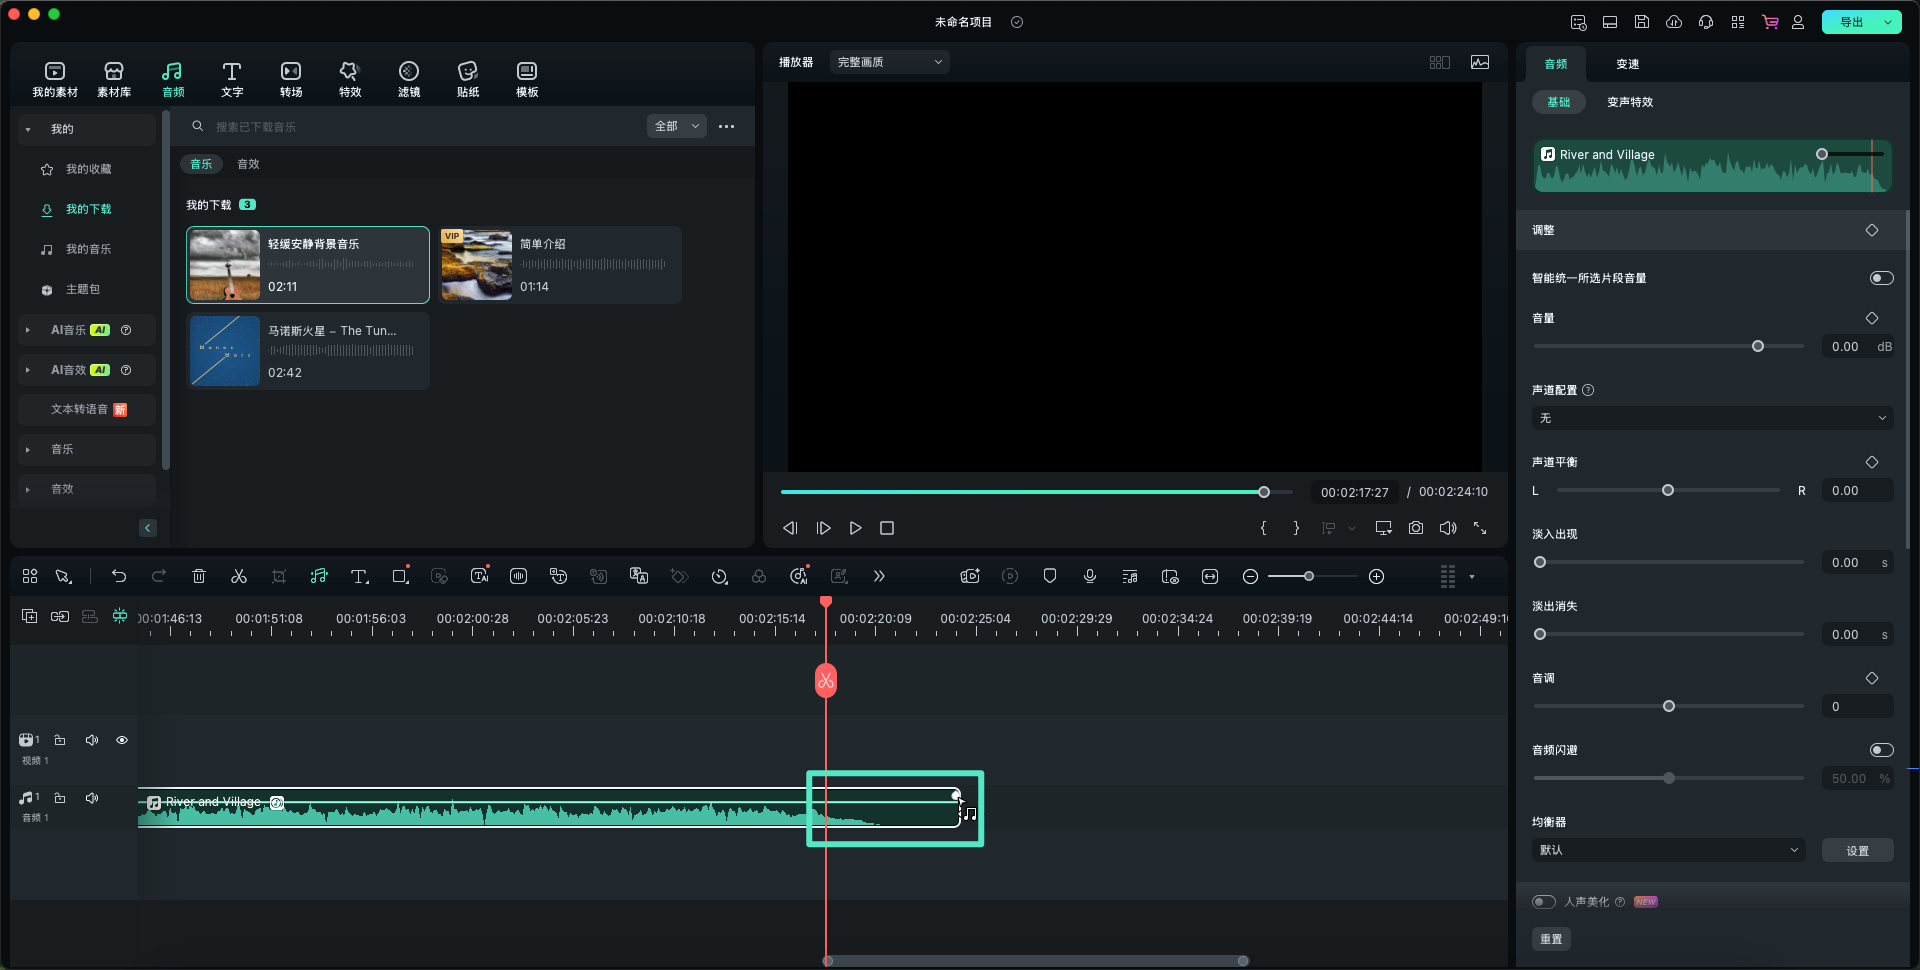Click the trash delete icon in timeline toolbar
Viewport: 1920px width, 970px height.
[x=199, y=576]
